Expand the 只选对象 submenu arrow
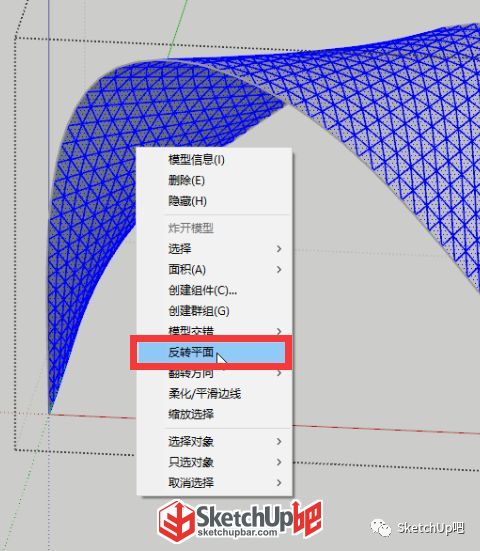Screen dimensions: 480x551 pos(279,462)
